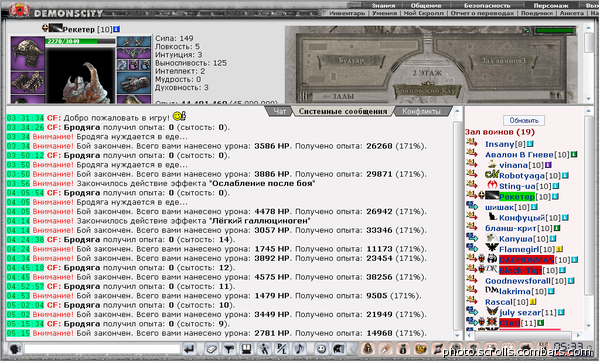Click the info icon beside Рекетер [10] header

point(117,29)
